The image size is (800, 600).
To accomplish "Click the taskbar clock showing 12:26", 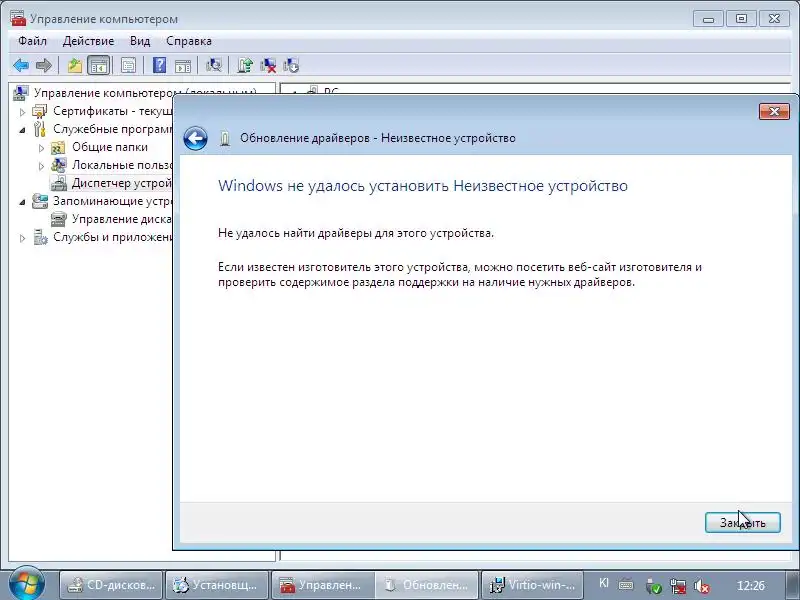I will [751, 585].
